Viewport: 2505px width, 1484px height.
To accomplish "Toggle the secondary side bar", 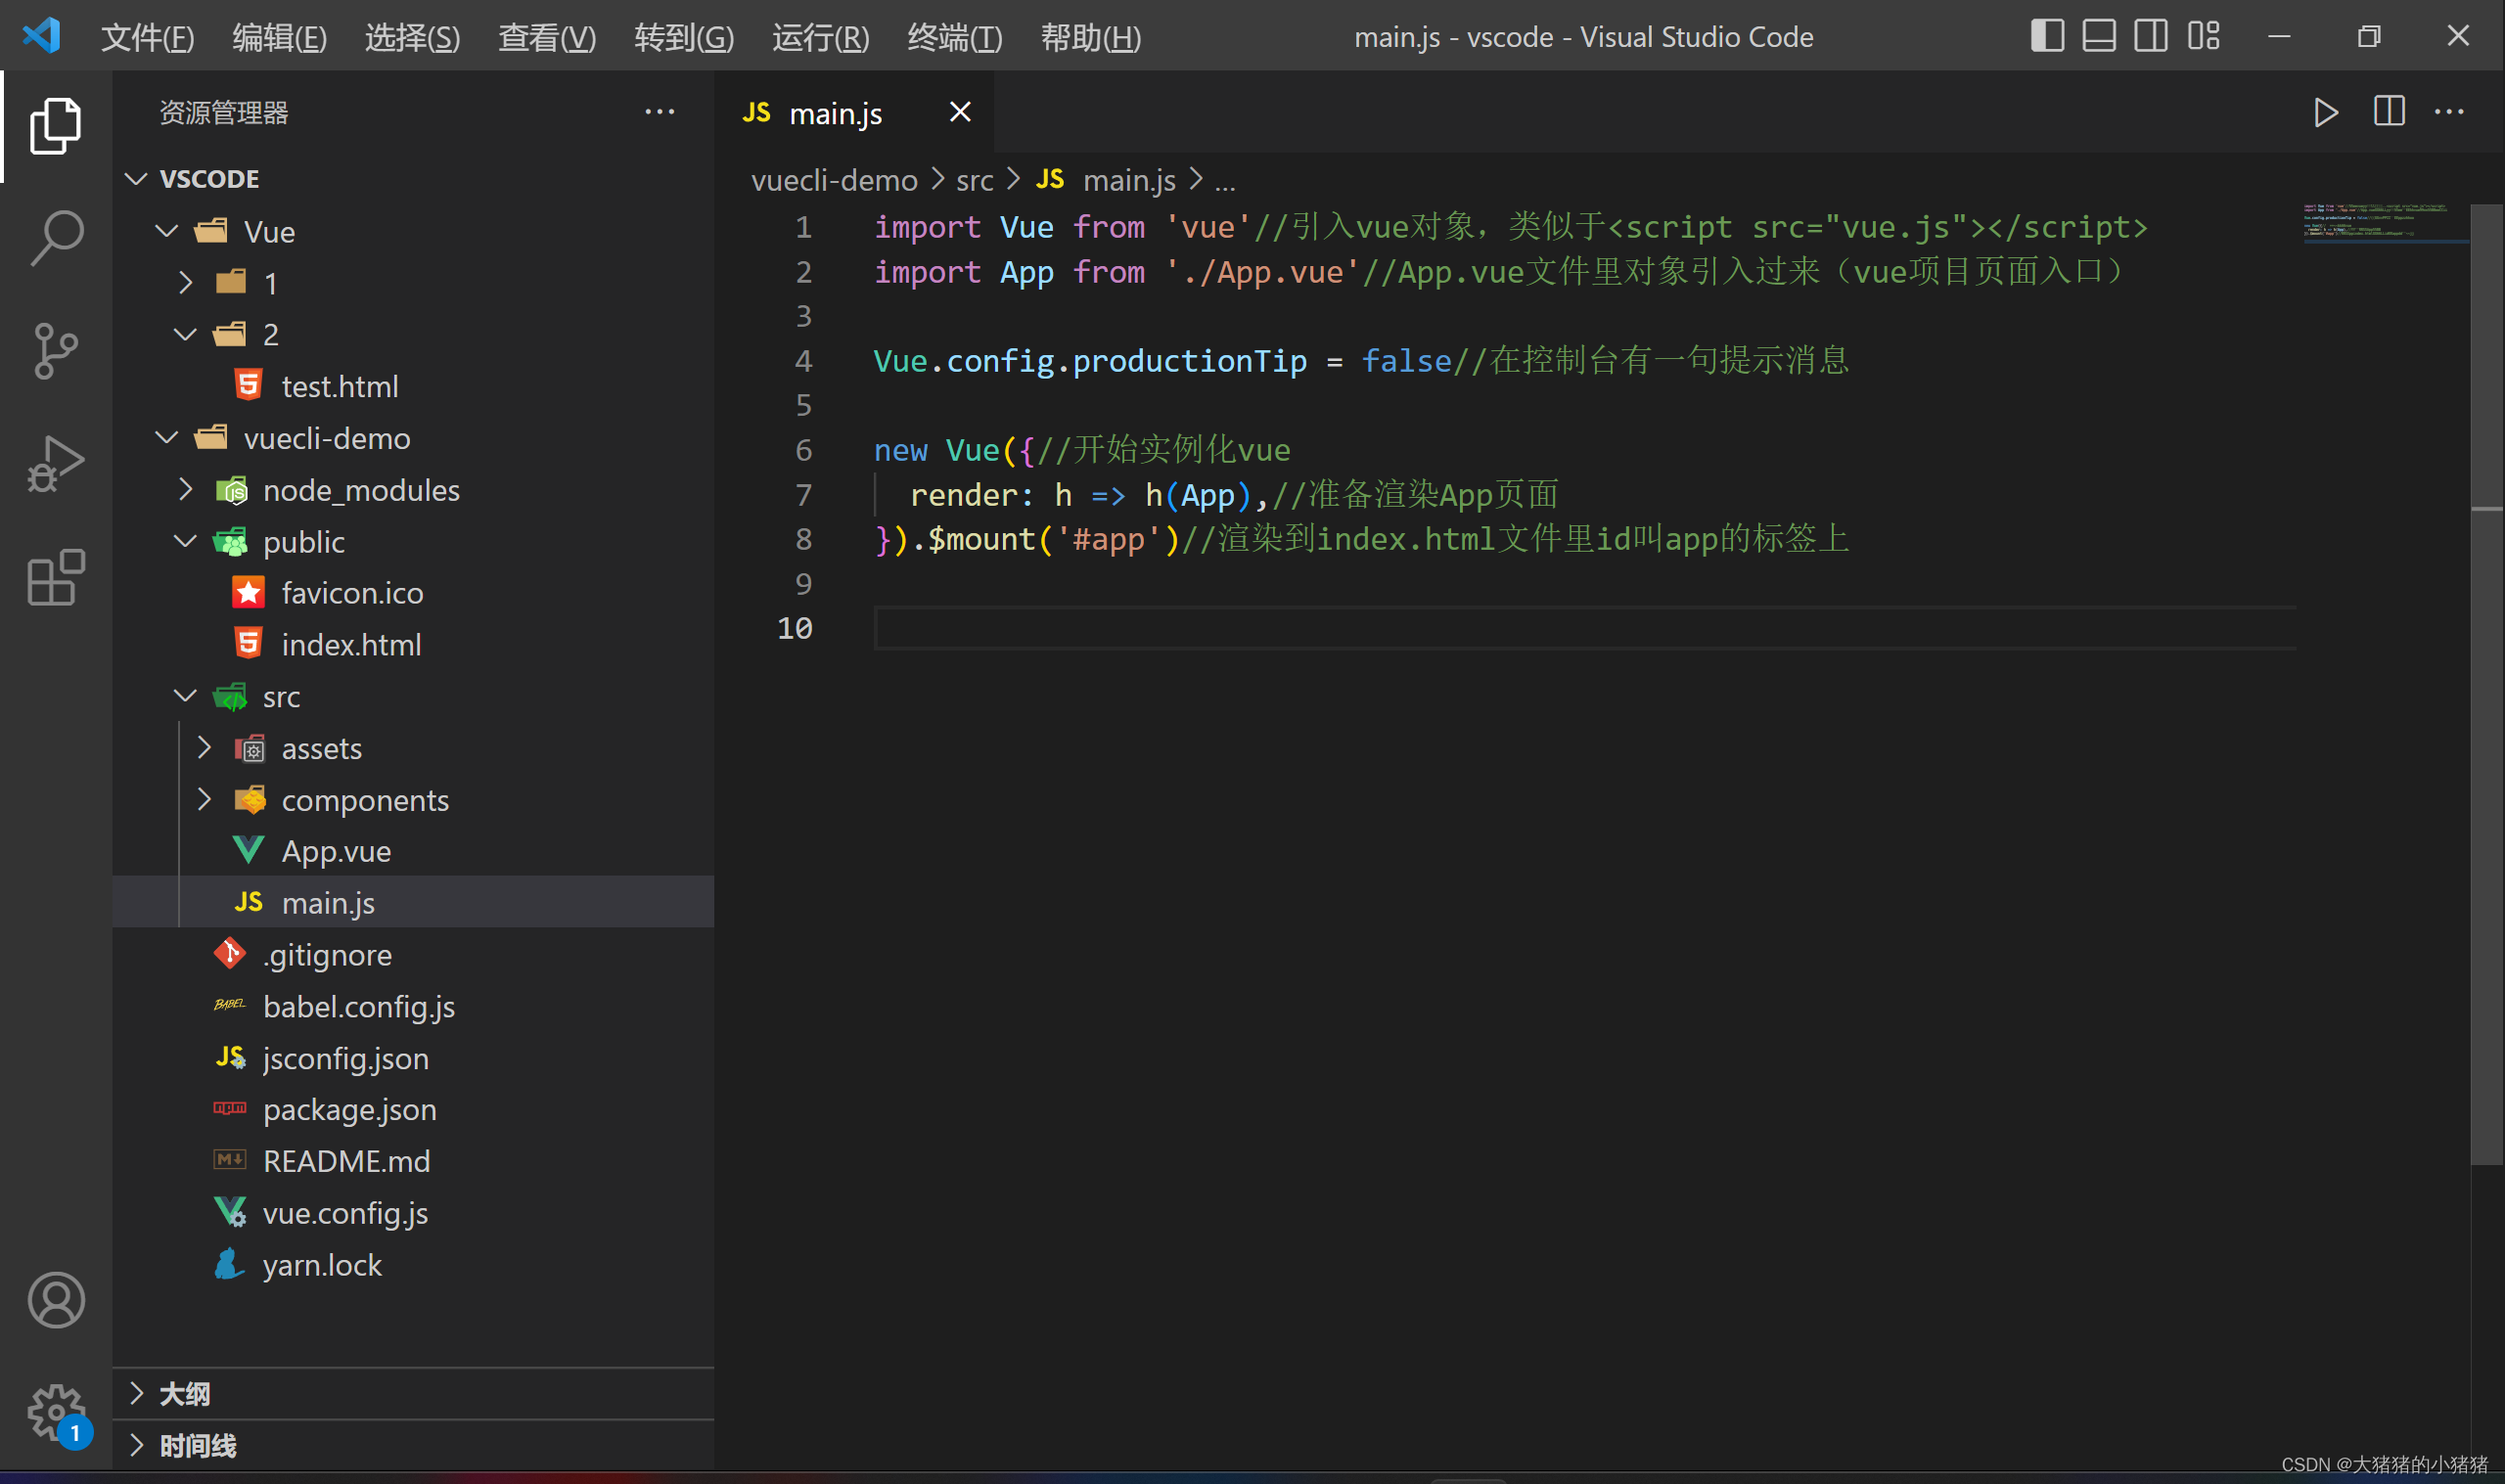I will coord(2151,36).
